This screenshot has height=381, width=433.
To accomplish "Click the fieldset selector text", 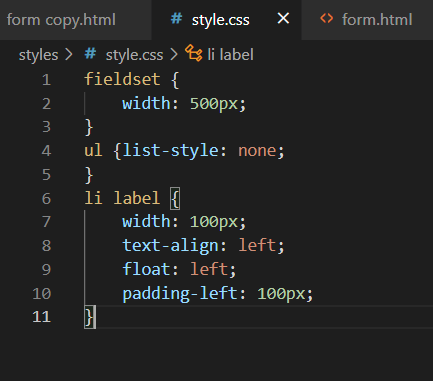I will click(122, 80).
